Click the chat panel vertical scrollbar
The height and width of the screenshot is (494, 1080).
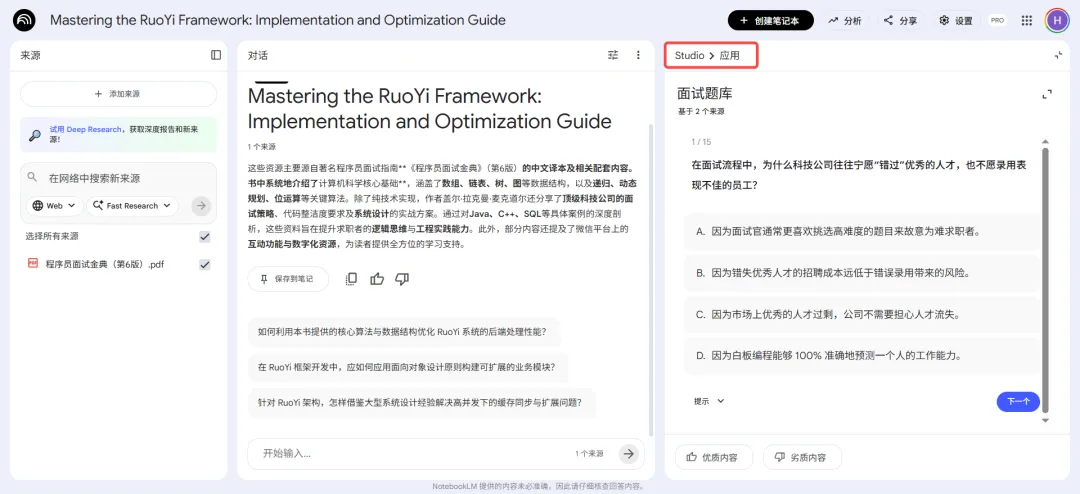tap(651, 279)
